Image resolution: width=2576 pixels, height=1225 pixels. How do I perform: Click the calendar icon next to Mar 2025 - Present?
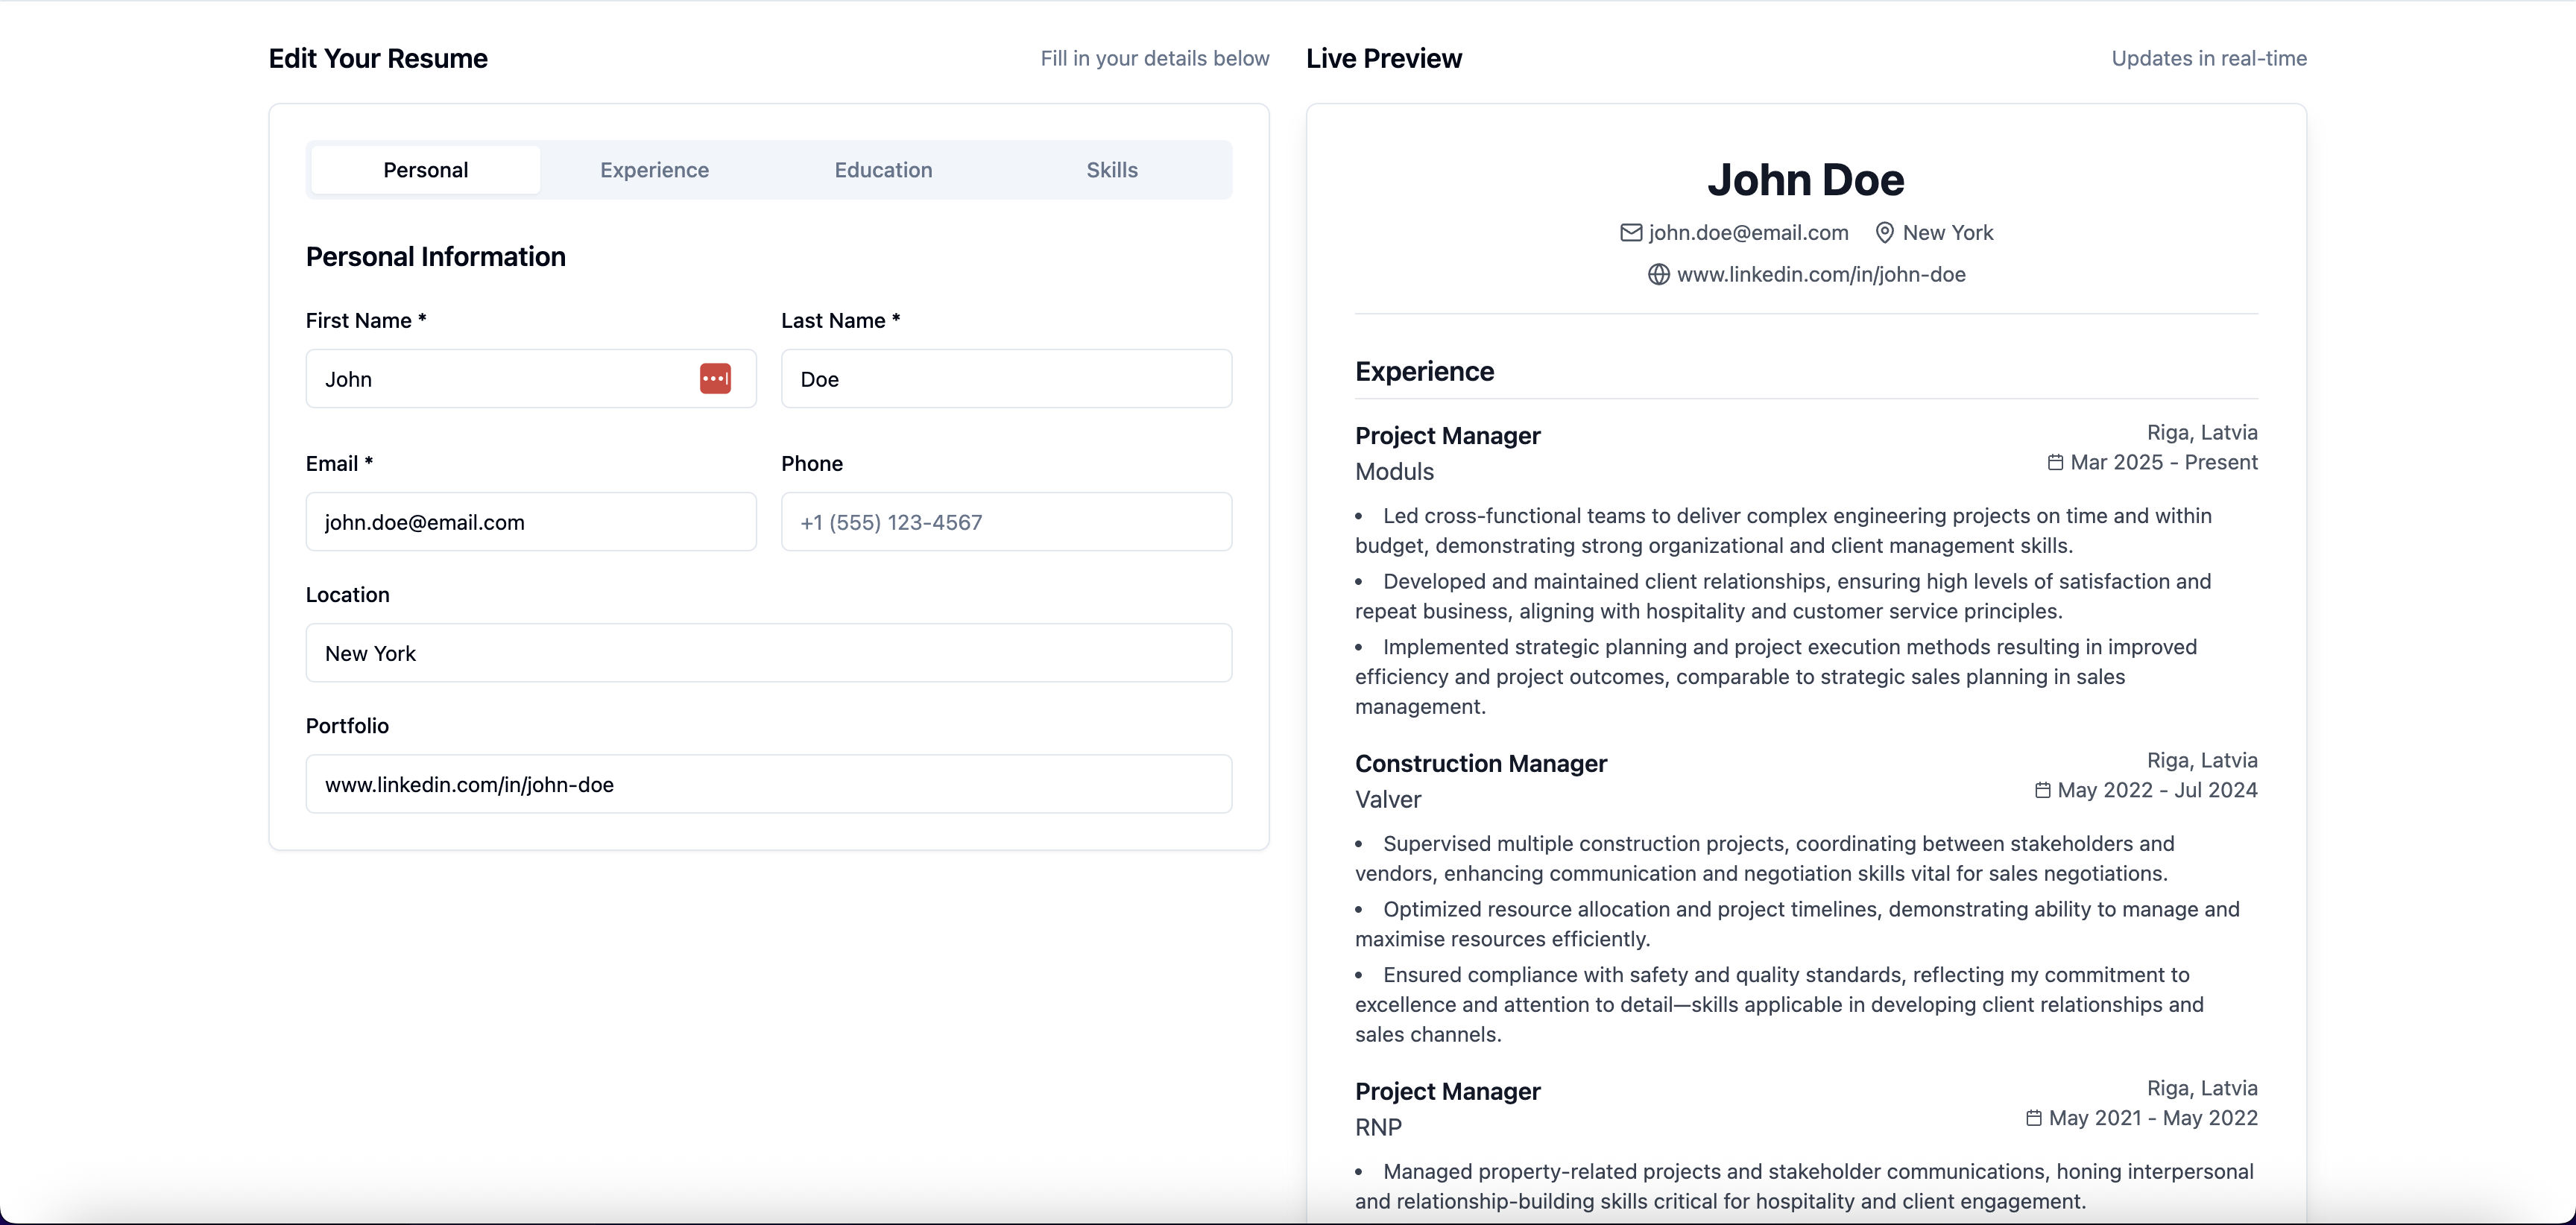(2055, 462)
